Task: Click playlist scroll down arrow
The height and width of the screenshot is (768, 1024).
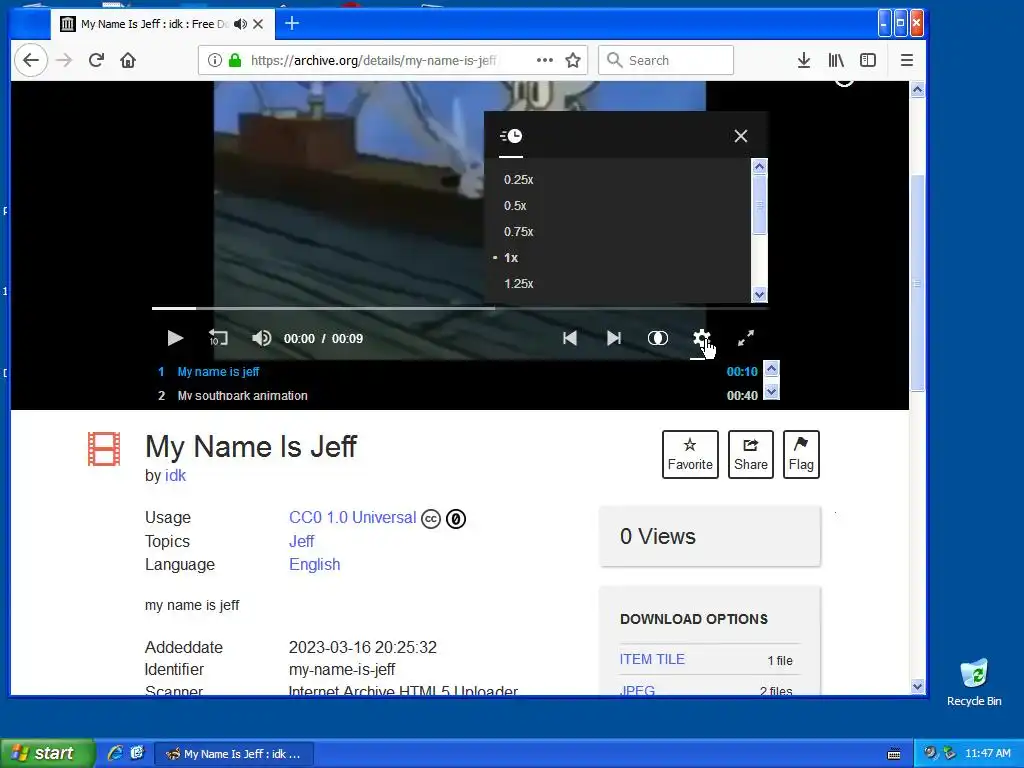Action: pyautogui.click(x=771, y=392)
